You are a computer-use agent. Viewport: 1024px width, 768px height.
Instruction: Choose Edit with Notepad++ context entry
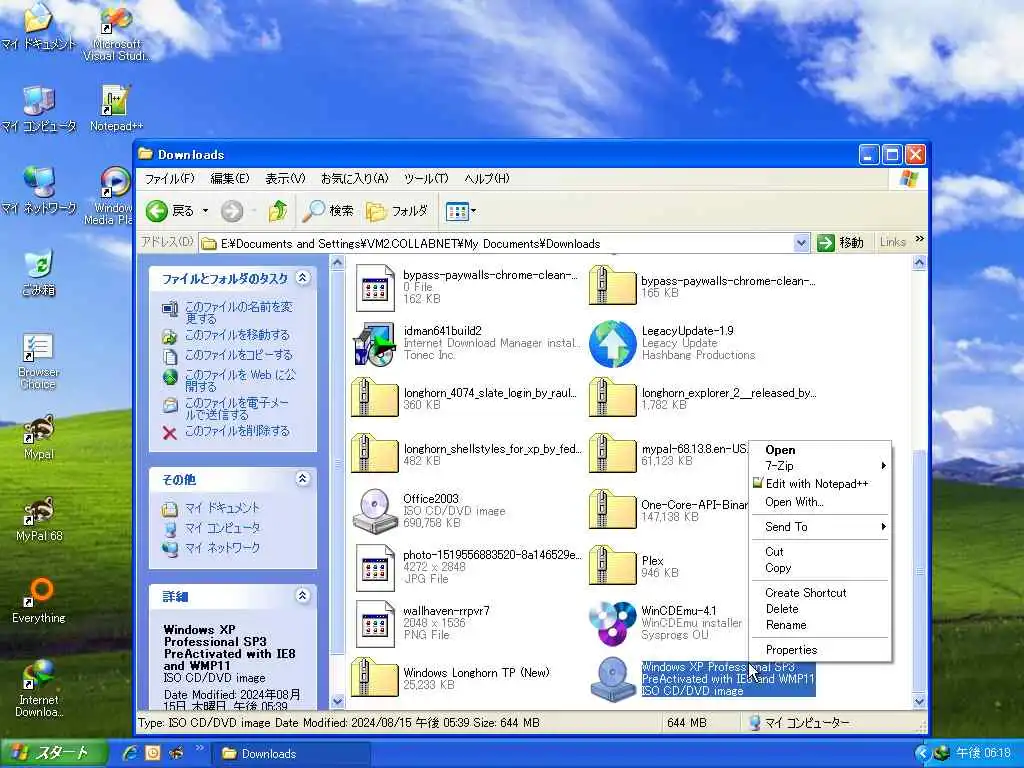pos(820,484)
